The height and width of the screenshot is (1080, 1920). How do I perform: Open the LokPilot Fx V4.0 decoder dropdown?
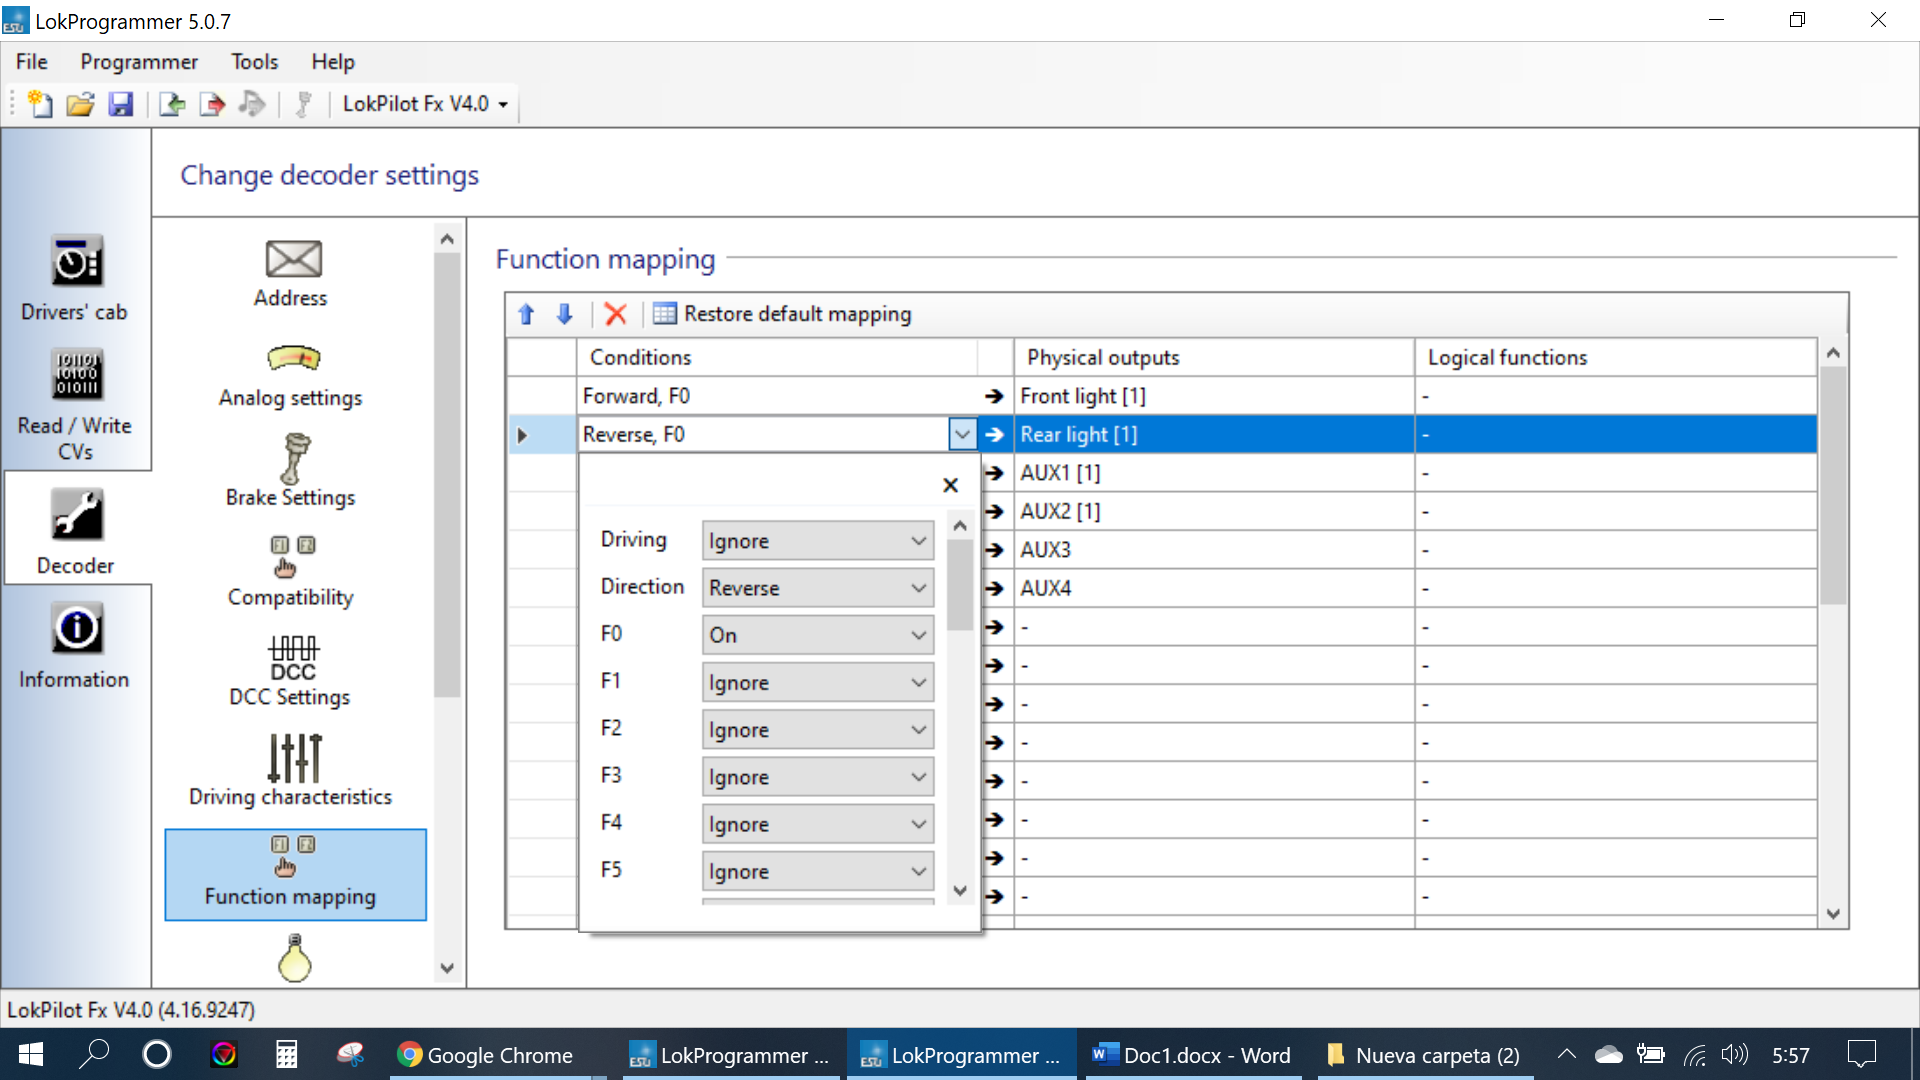[426, 104]
